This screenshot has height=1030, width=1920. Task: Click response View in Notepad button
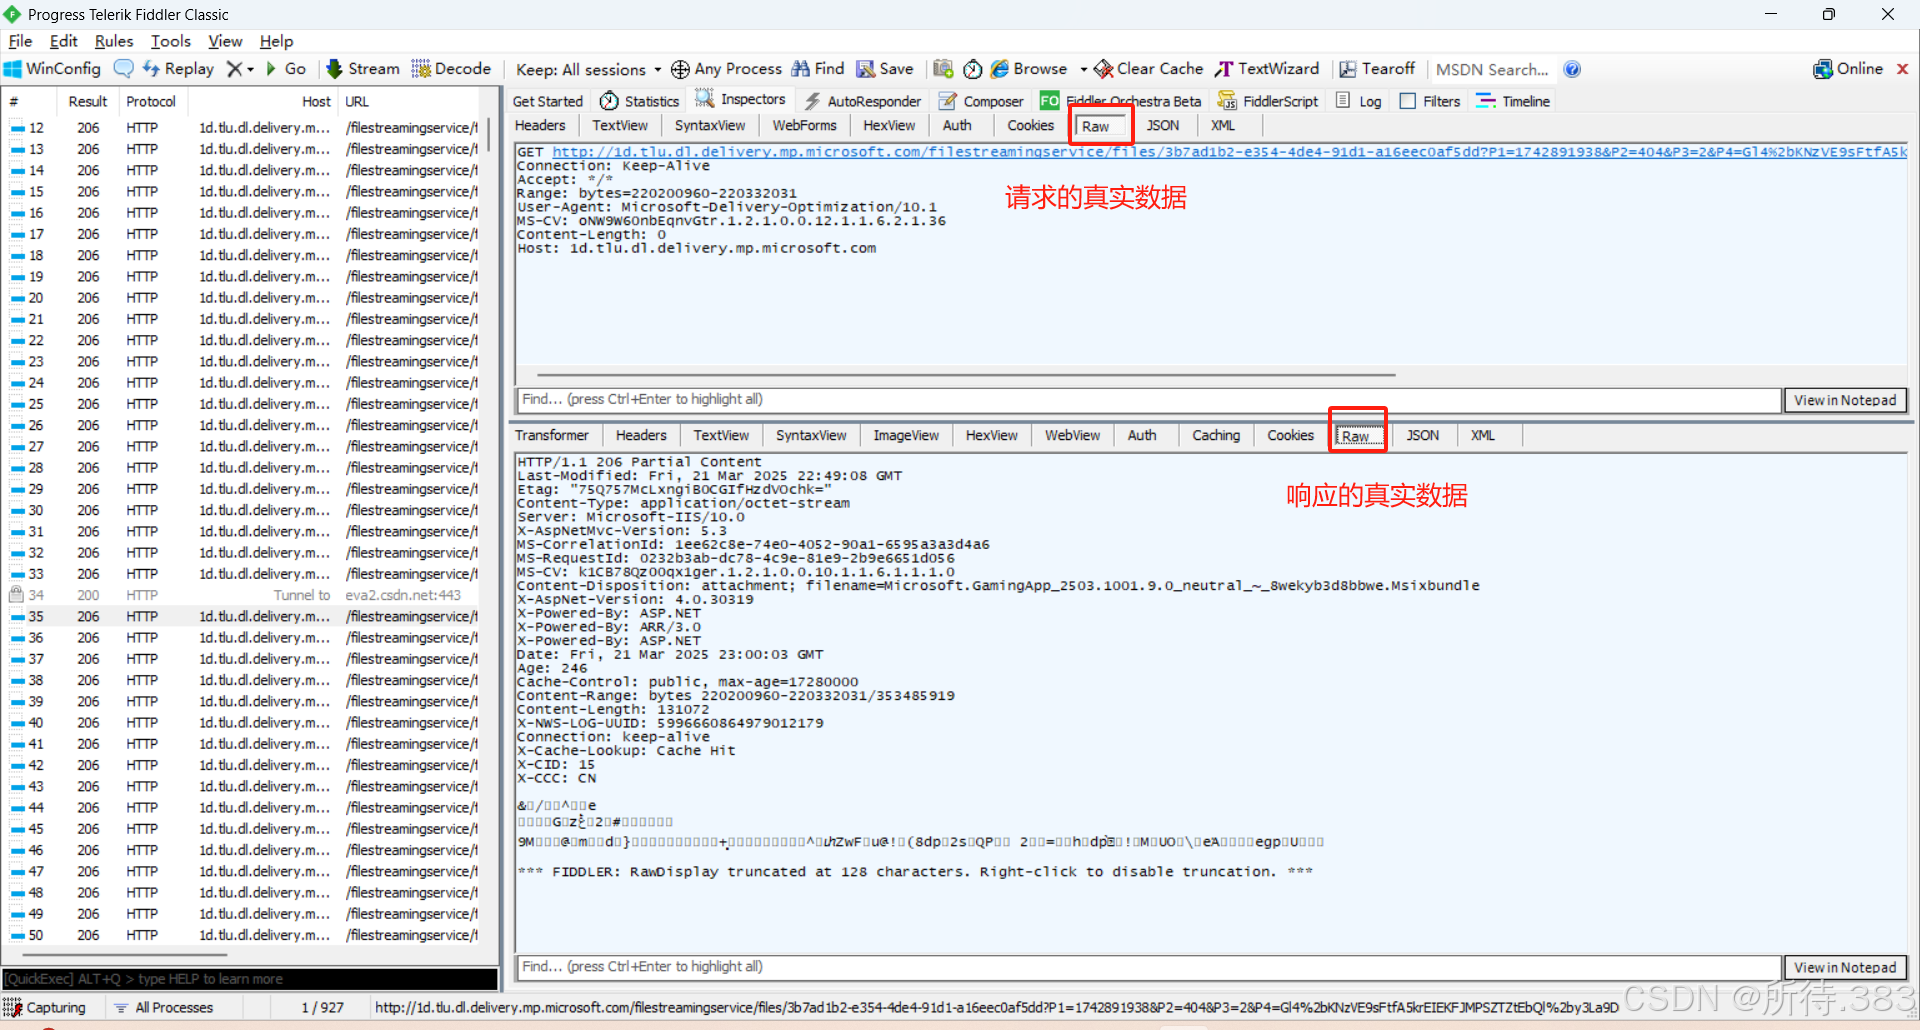tap(1845, 967)
